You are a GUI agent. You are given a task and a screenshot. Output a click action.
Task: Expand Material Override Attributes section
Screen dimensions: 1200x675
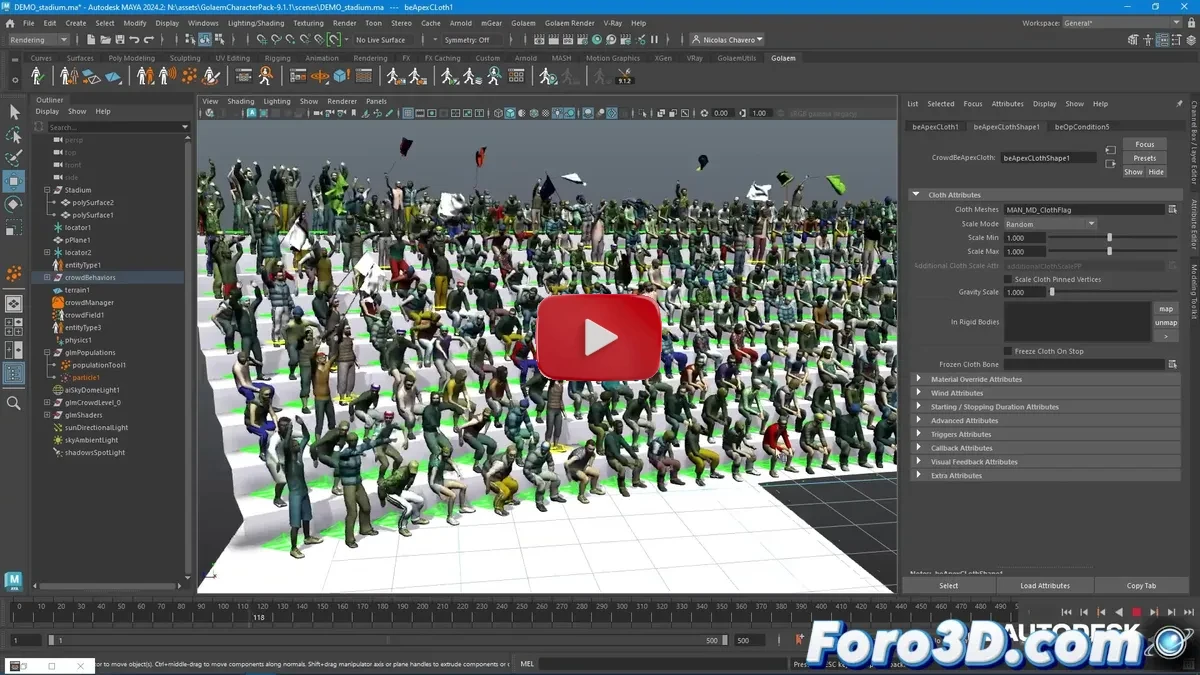[918, 379]
